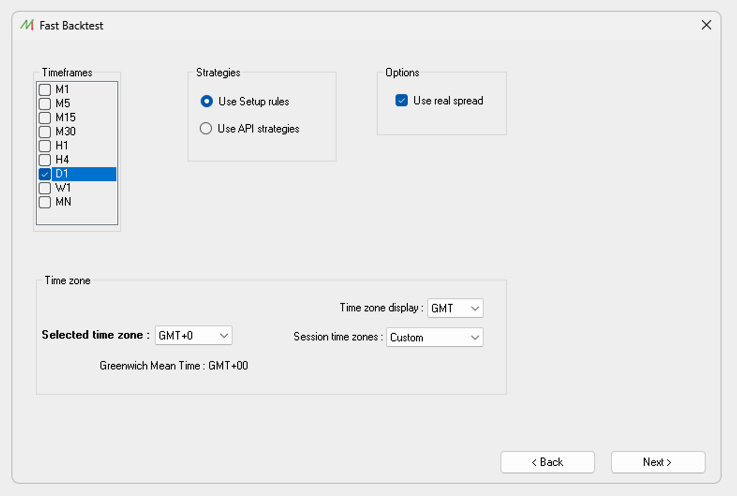Expand the Time zone display dropdown

(455, 308)
